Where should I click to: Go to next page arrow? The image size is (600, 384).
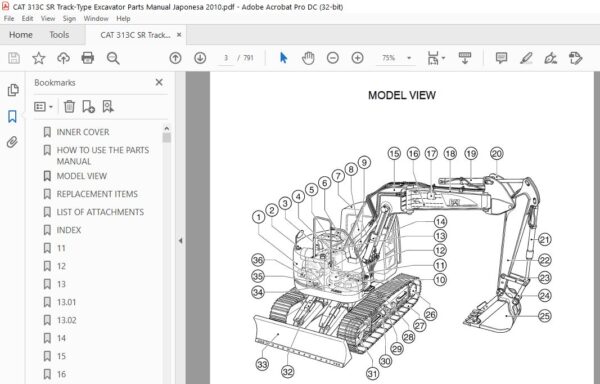pyautogui.click(x=200, y=58)
